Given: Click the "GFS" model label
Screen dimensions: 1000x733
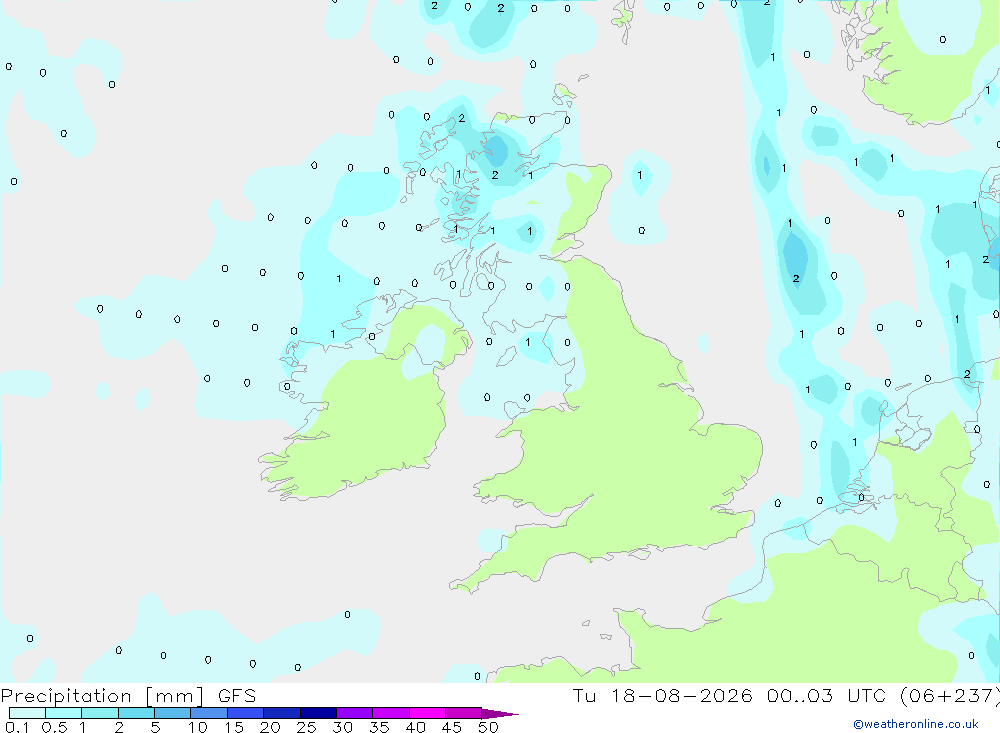Looking at the screenshot, I should (x=237, y=695).
